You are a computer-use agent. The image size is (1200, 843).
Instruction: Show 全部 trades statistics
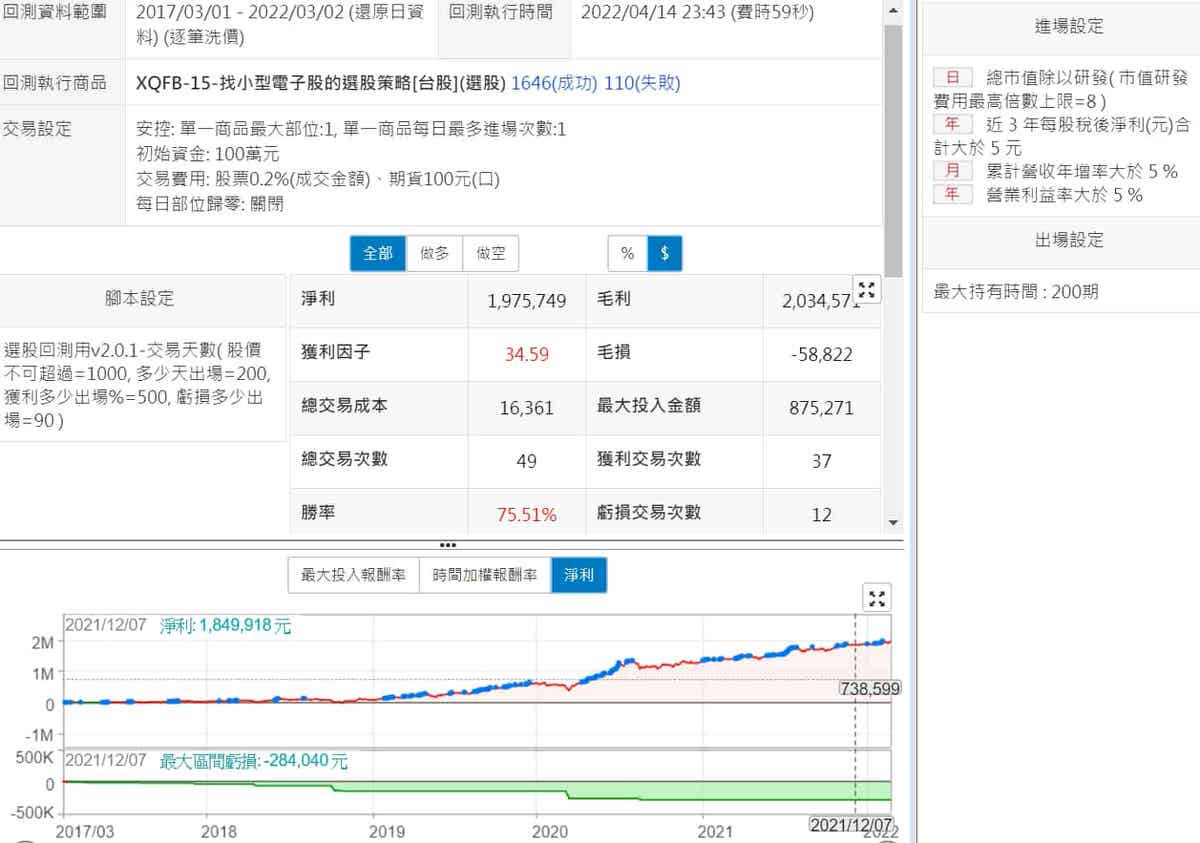tap(378, 254)
